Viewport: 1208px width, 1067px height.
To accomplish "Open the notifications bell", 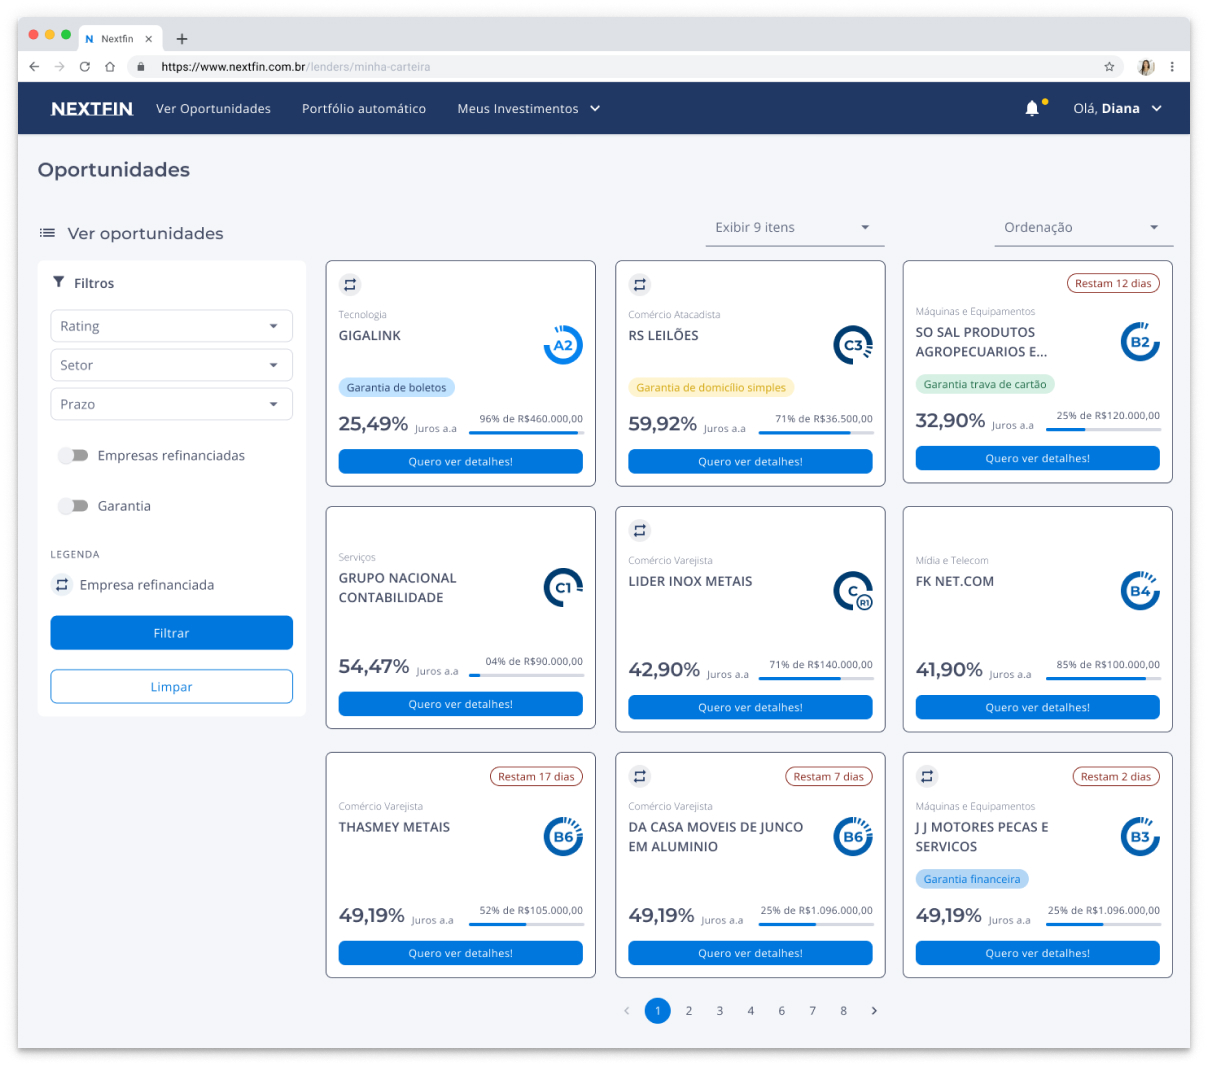I will (x=1032, y=108).
